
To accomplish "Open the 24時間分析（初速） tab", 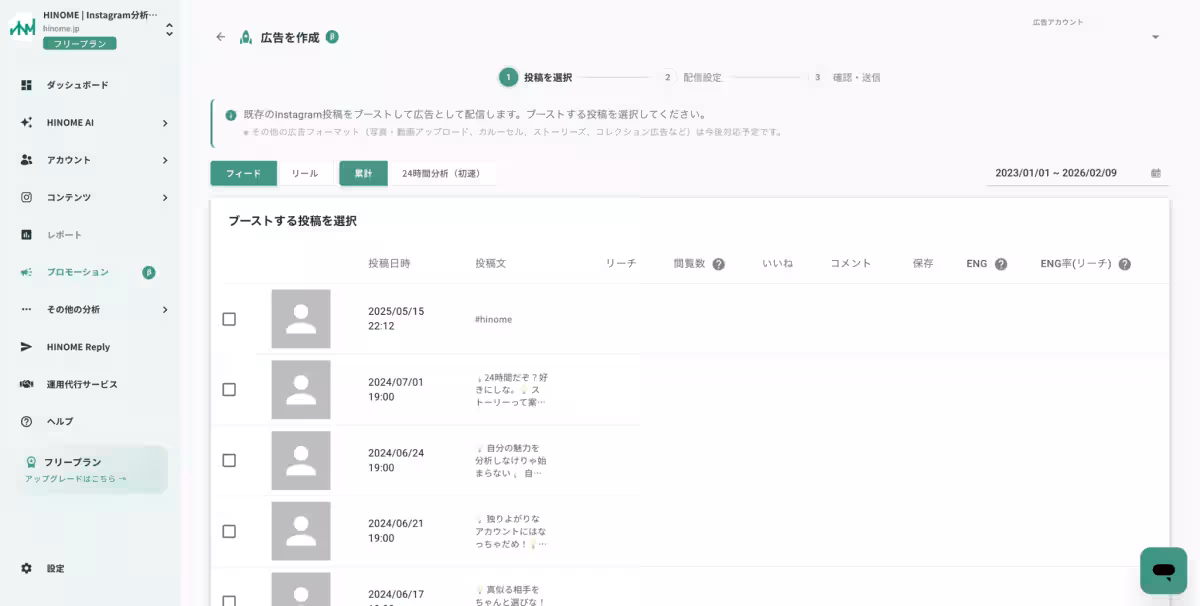I will pyautogui.click(x=440, y=172).
